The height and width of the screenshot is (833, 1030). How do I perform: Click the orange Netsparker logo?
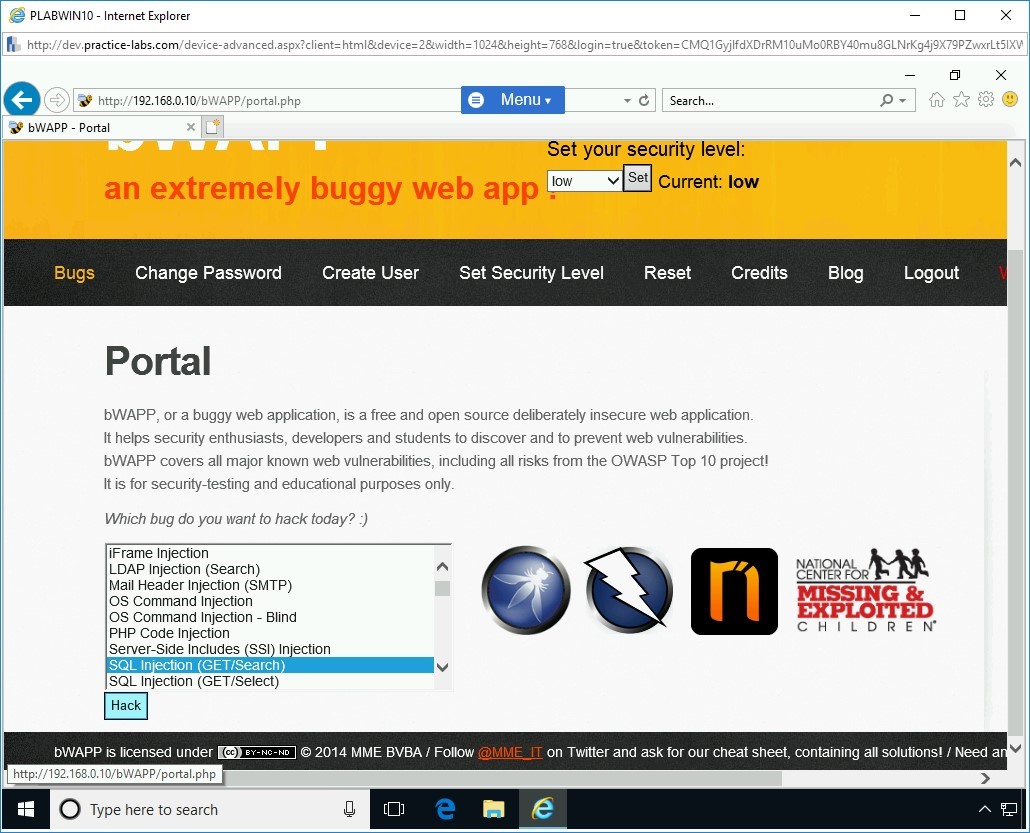tap(734, 591)
